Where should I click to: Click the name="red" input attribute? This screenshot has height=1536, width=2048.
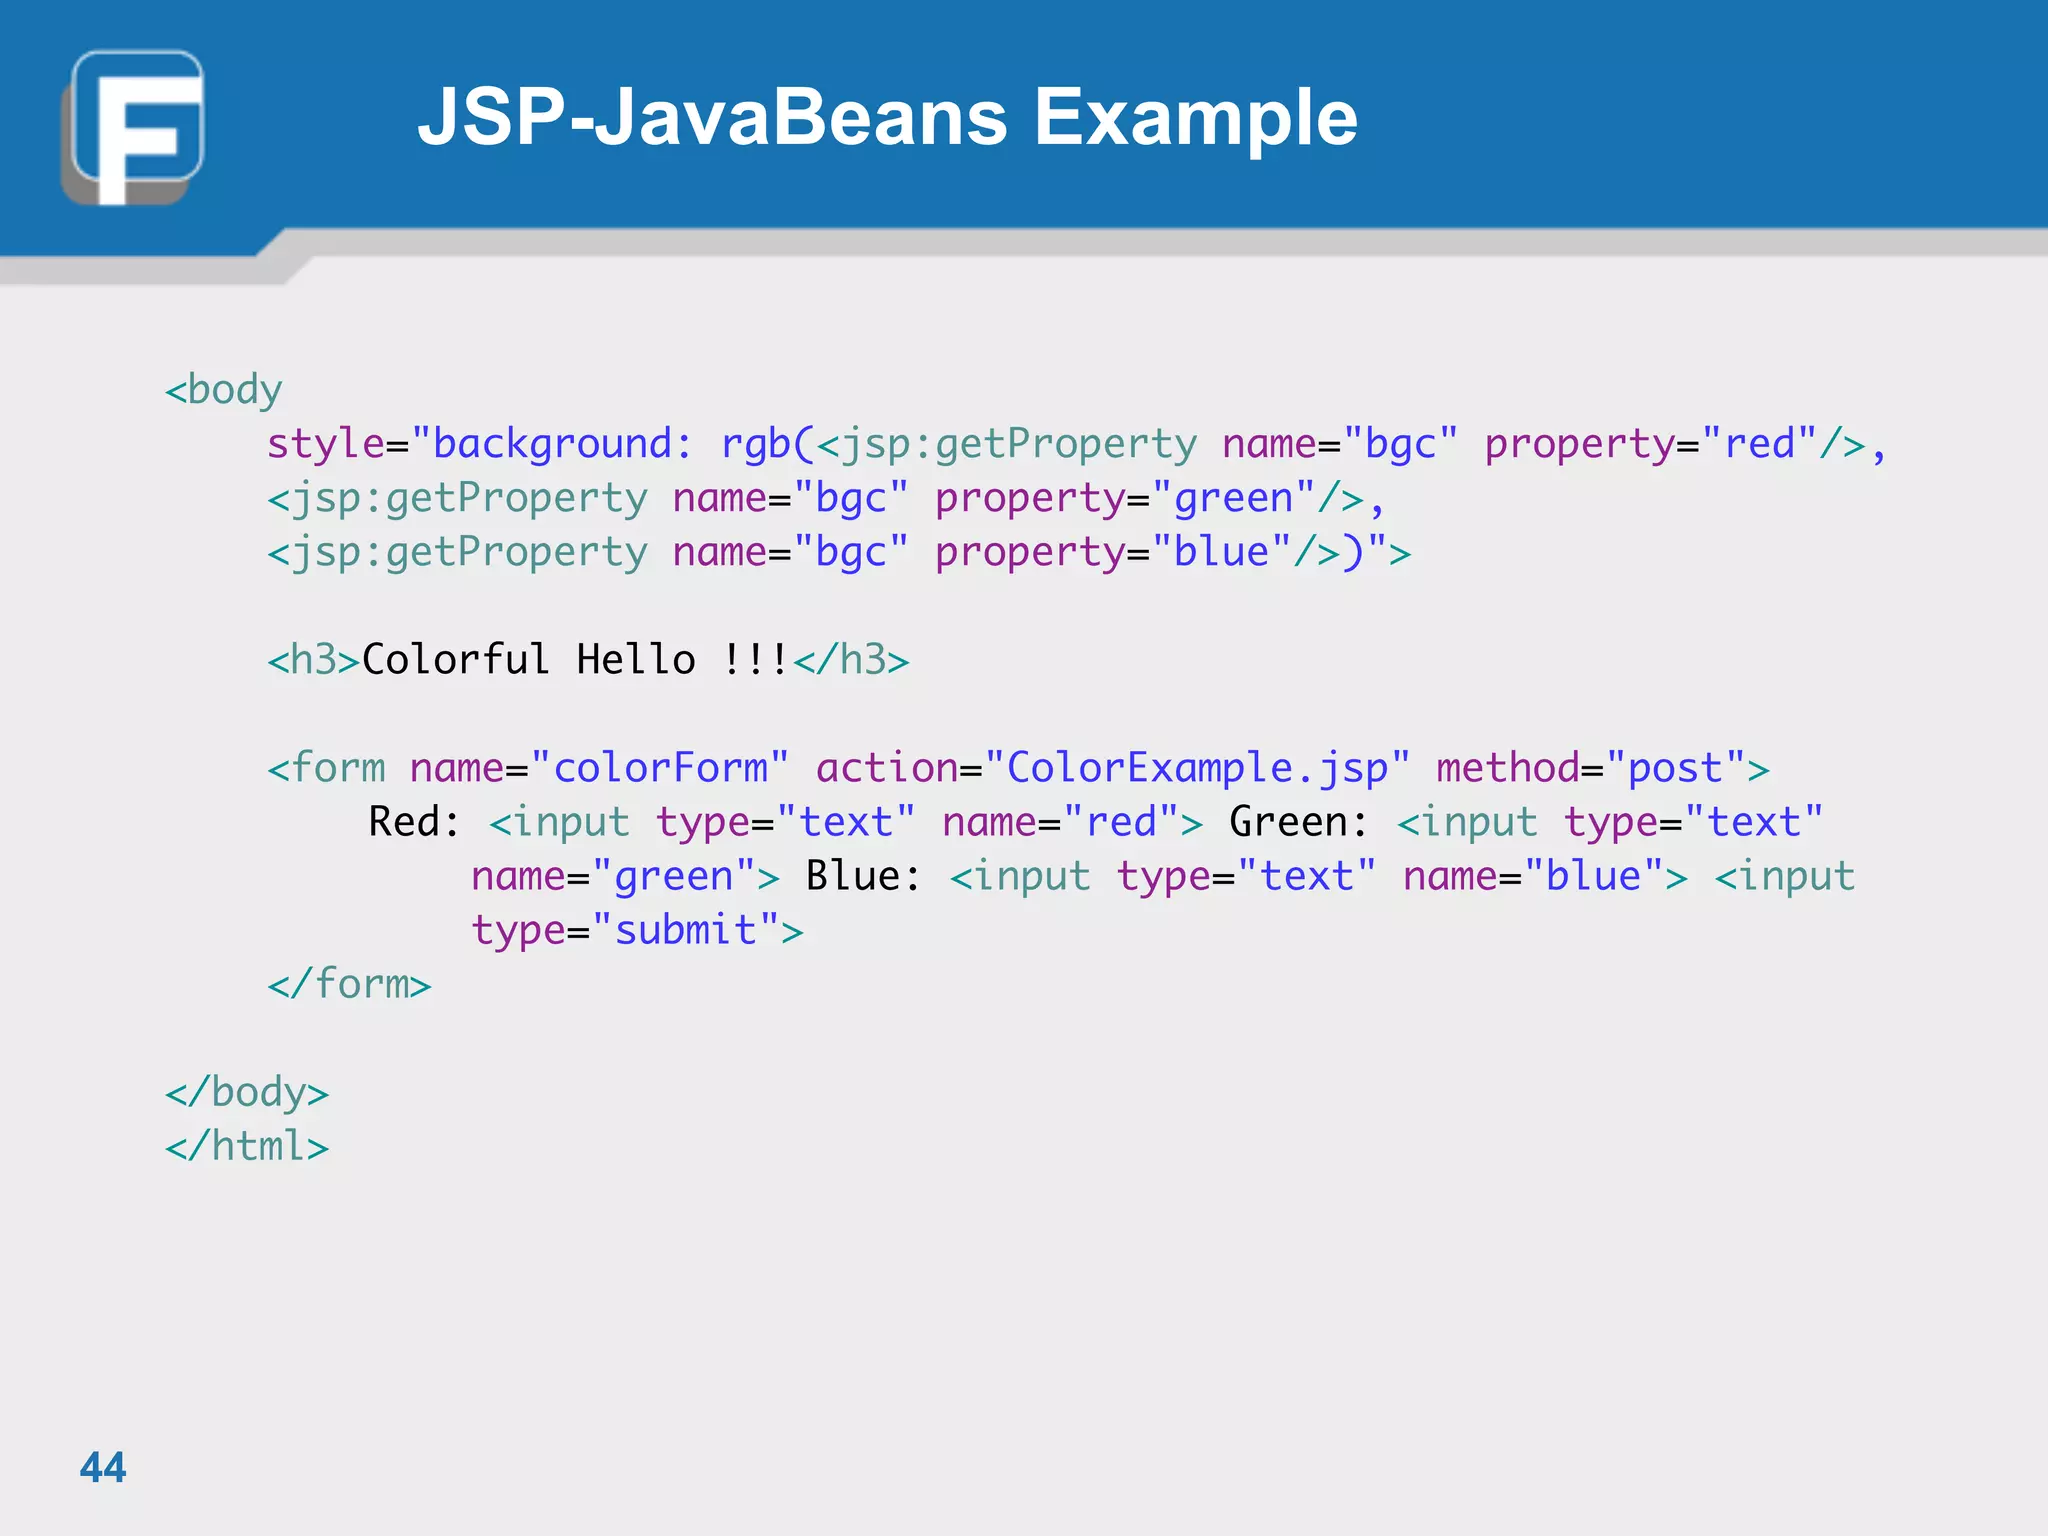1061,821
